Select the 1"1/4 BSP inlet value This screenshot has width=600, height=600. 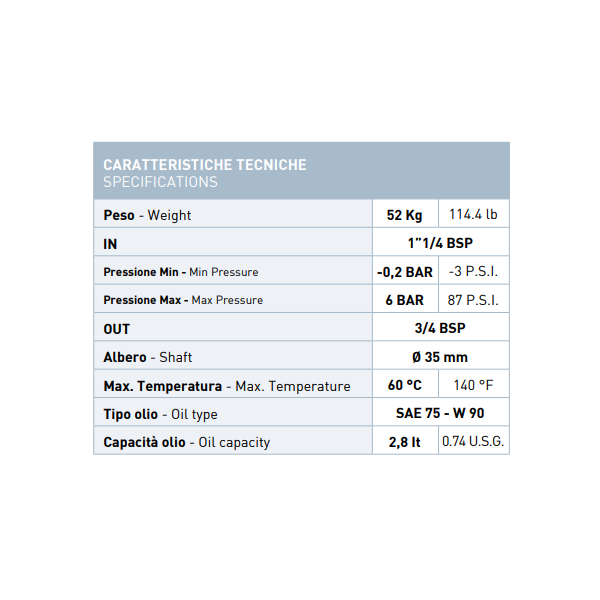pos(439,243)
